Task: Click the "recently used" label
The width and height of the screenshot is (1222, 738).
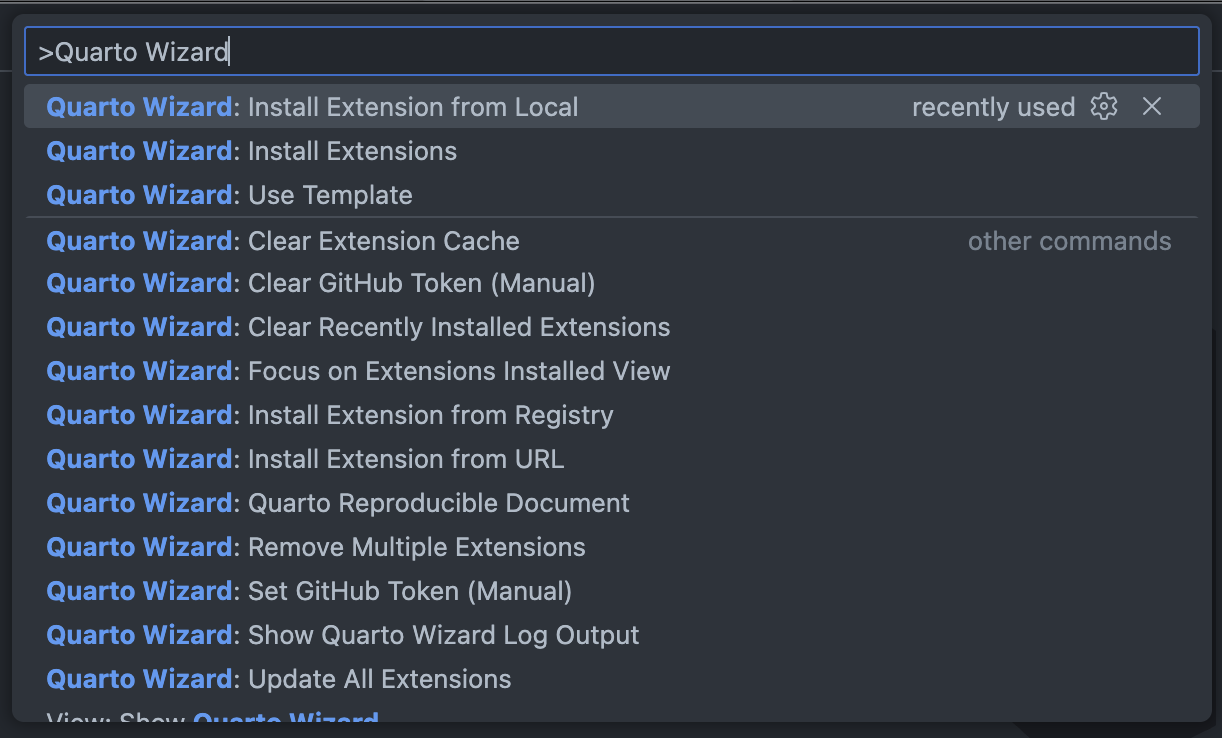Action: pos(993,107)
